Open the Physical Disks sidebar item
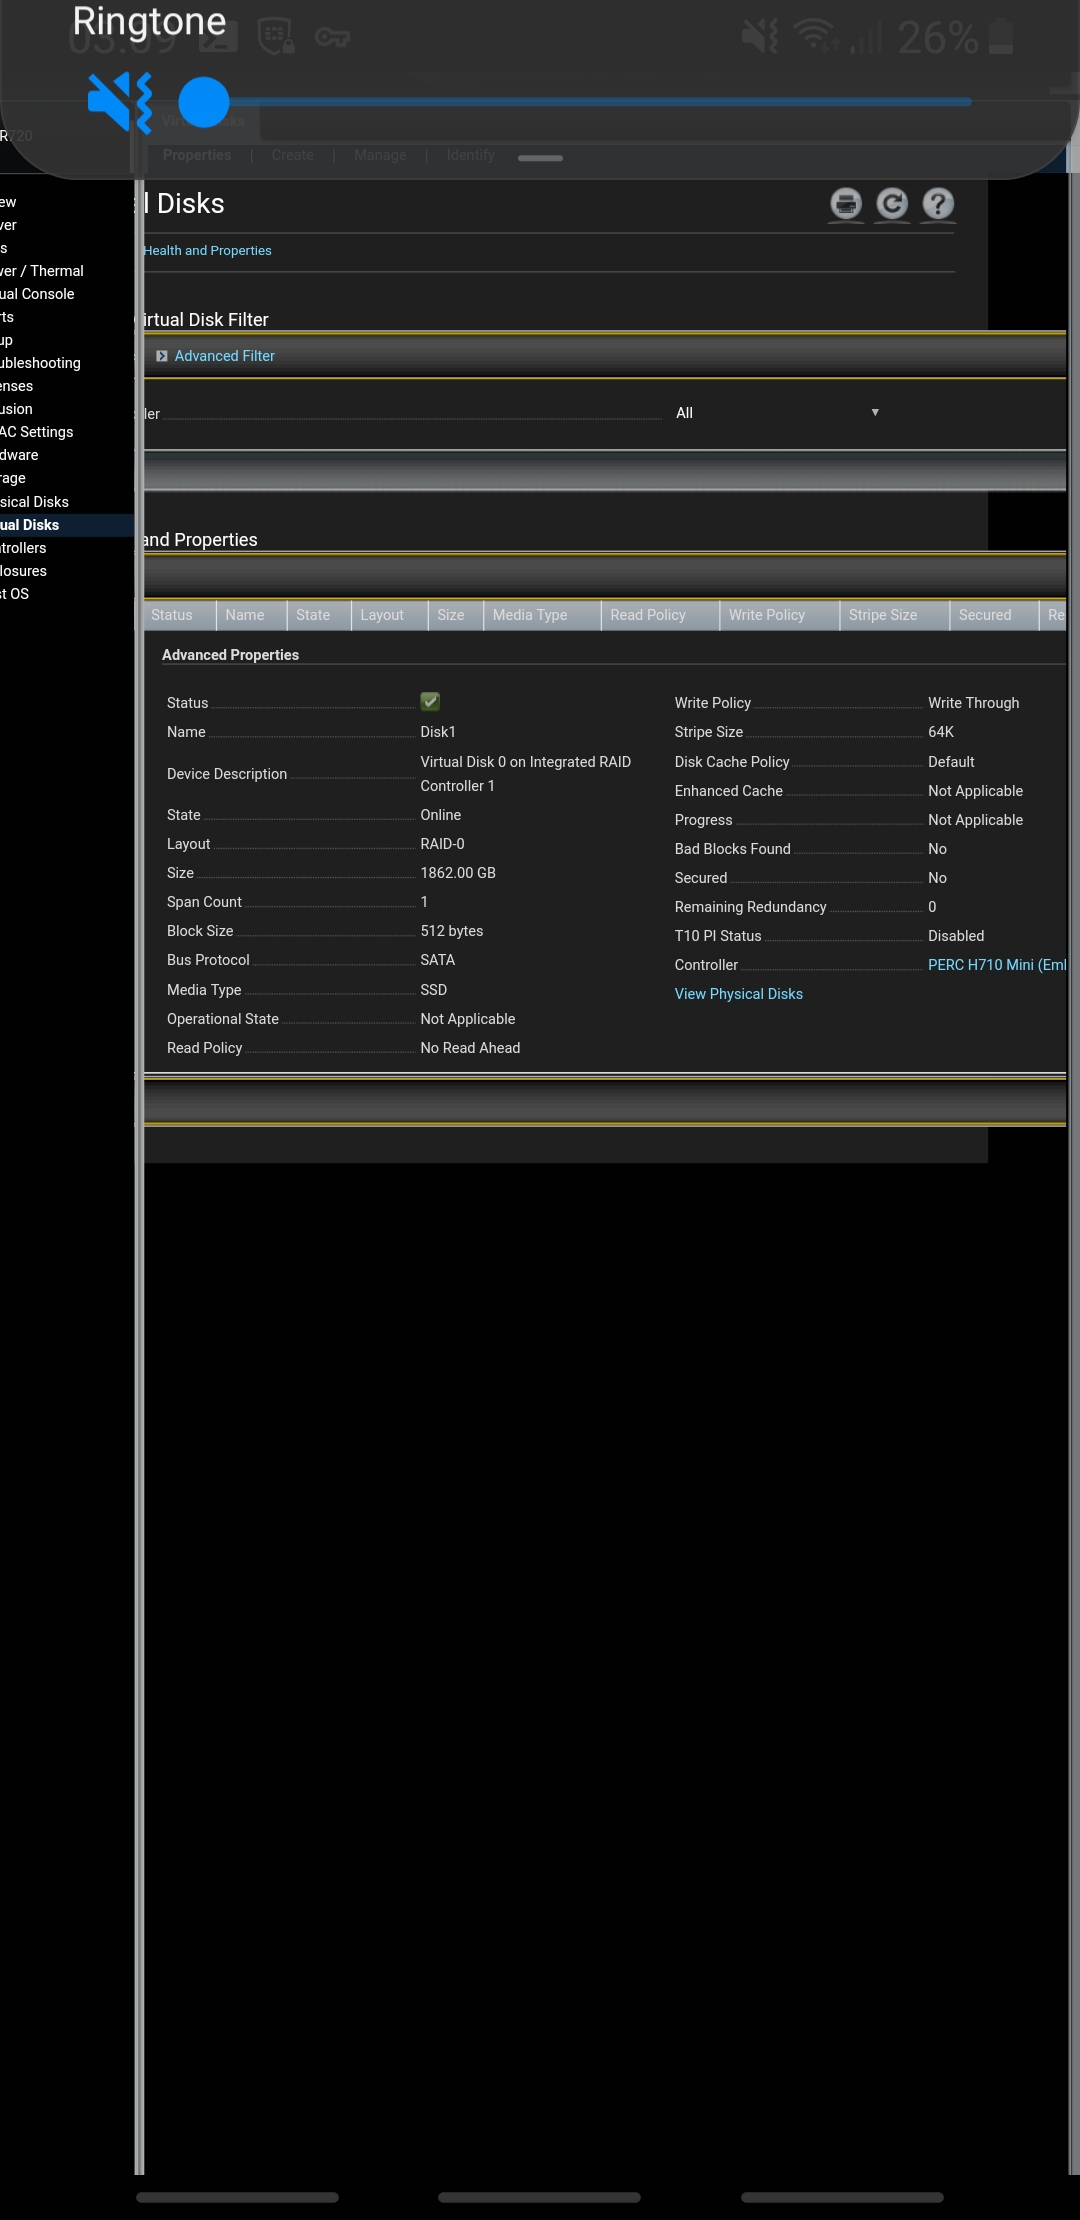This screenshot has height=2220, width=1080. pos(35,502)
